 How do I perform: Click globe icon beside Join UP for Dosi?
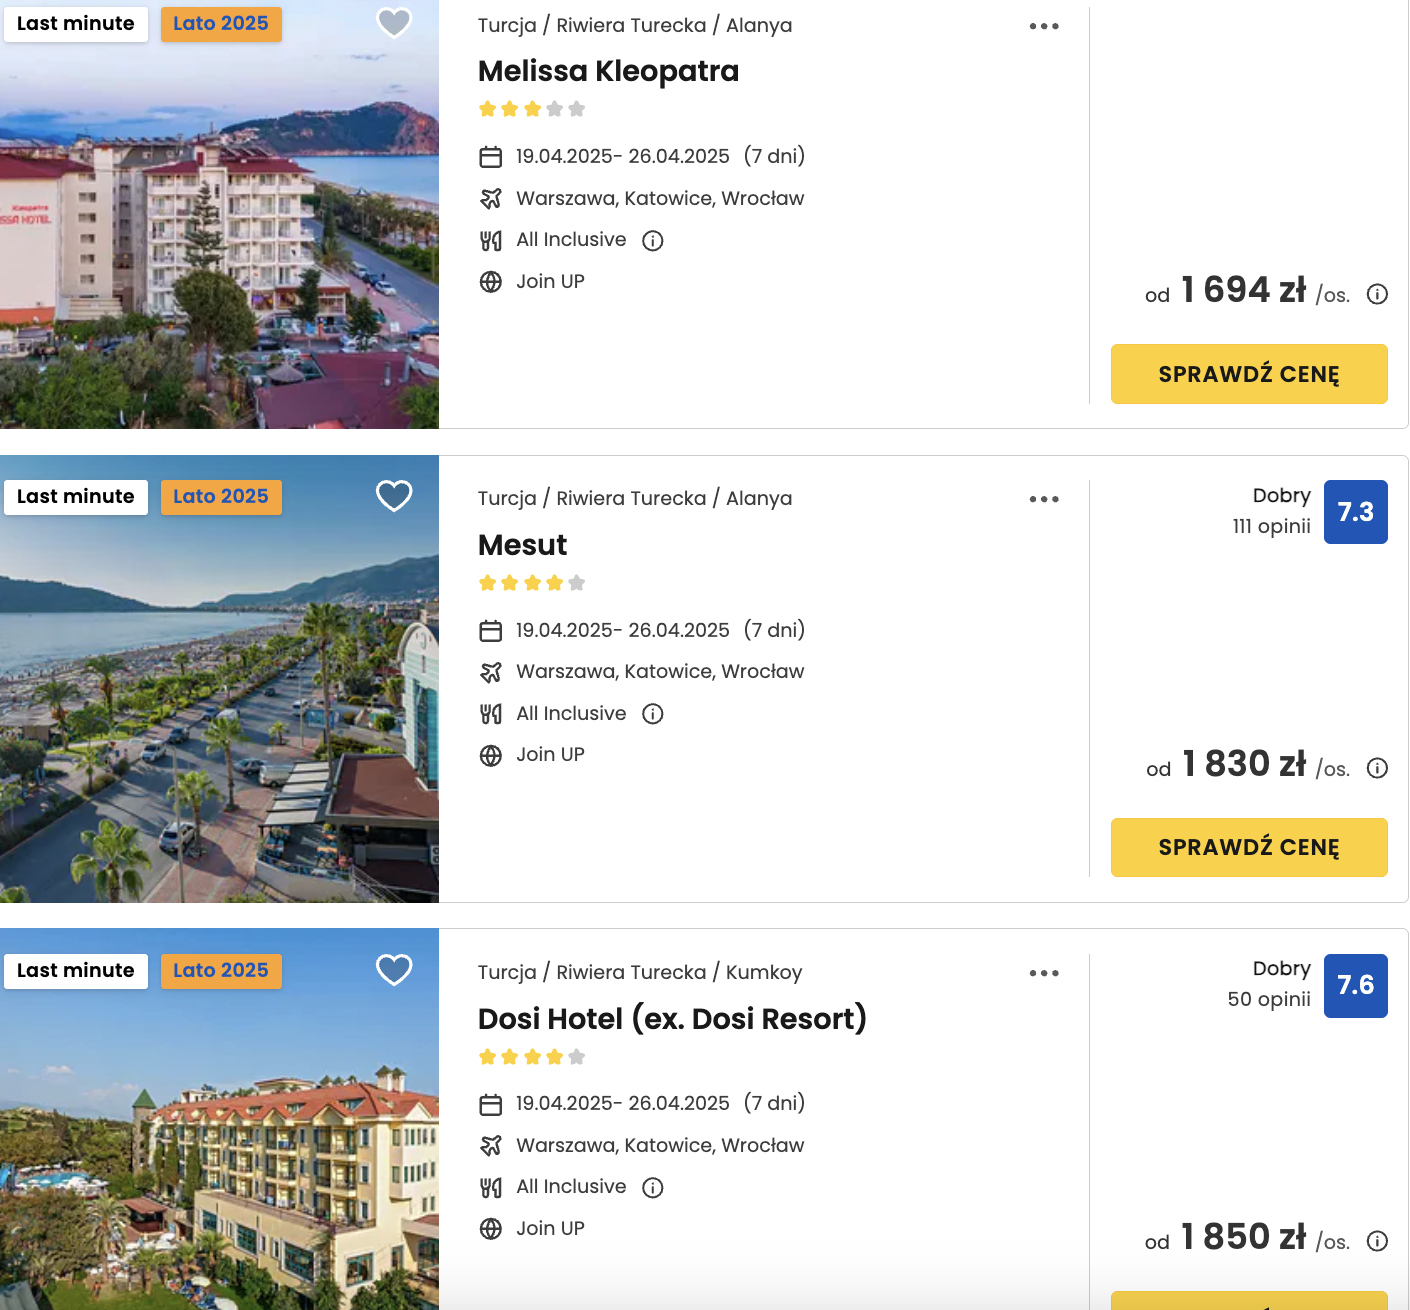490,1229
